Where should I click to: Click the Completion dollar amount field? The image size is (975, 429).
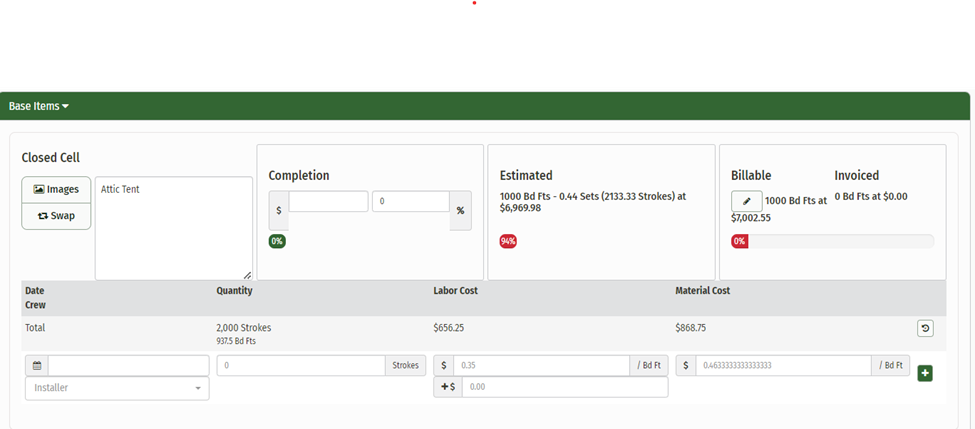click(x=328, y=202)
